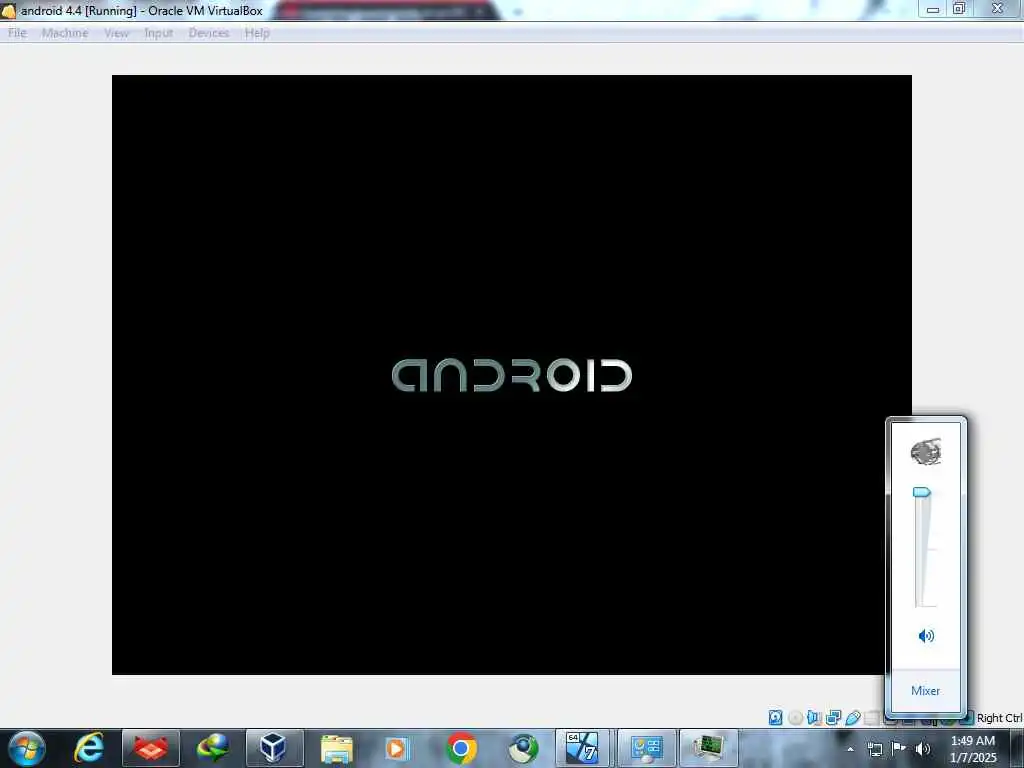Restore down the VirtualBox window

tap(959, 9)
